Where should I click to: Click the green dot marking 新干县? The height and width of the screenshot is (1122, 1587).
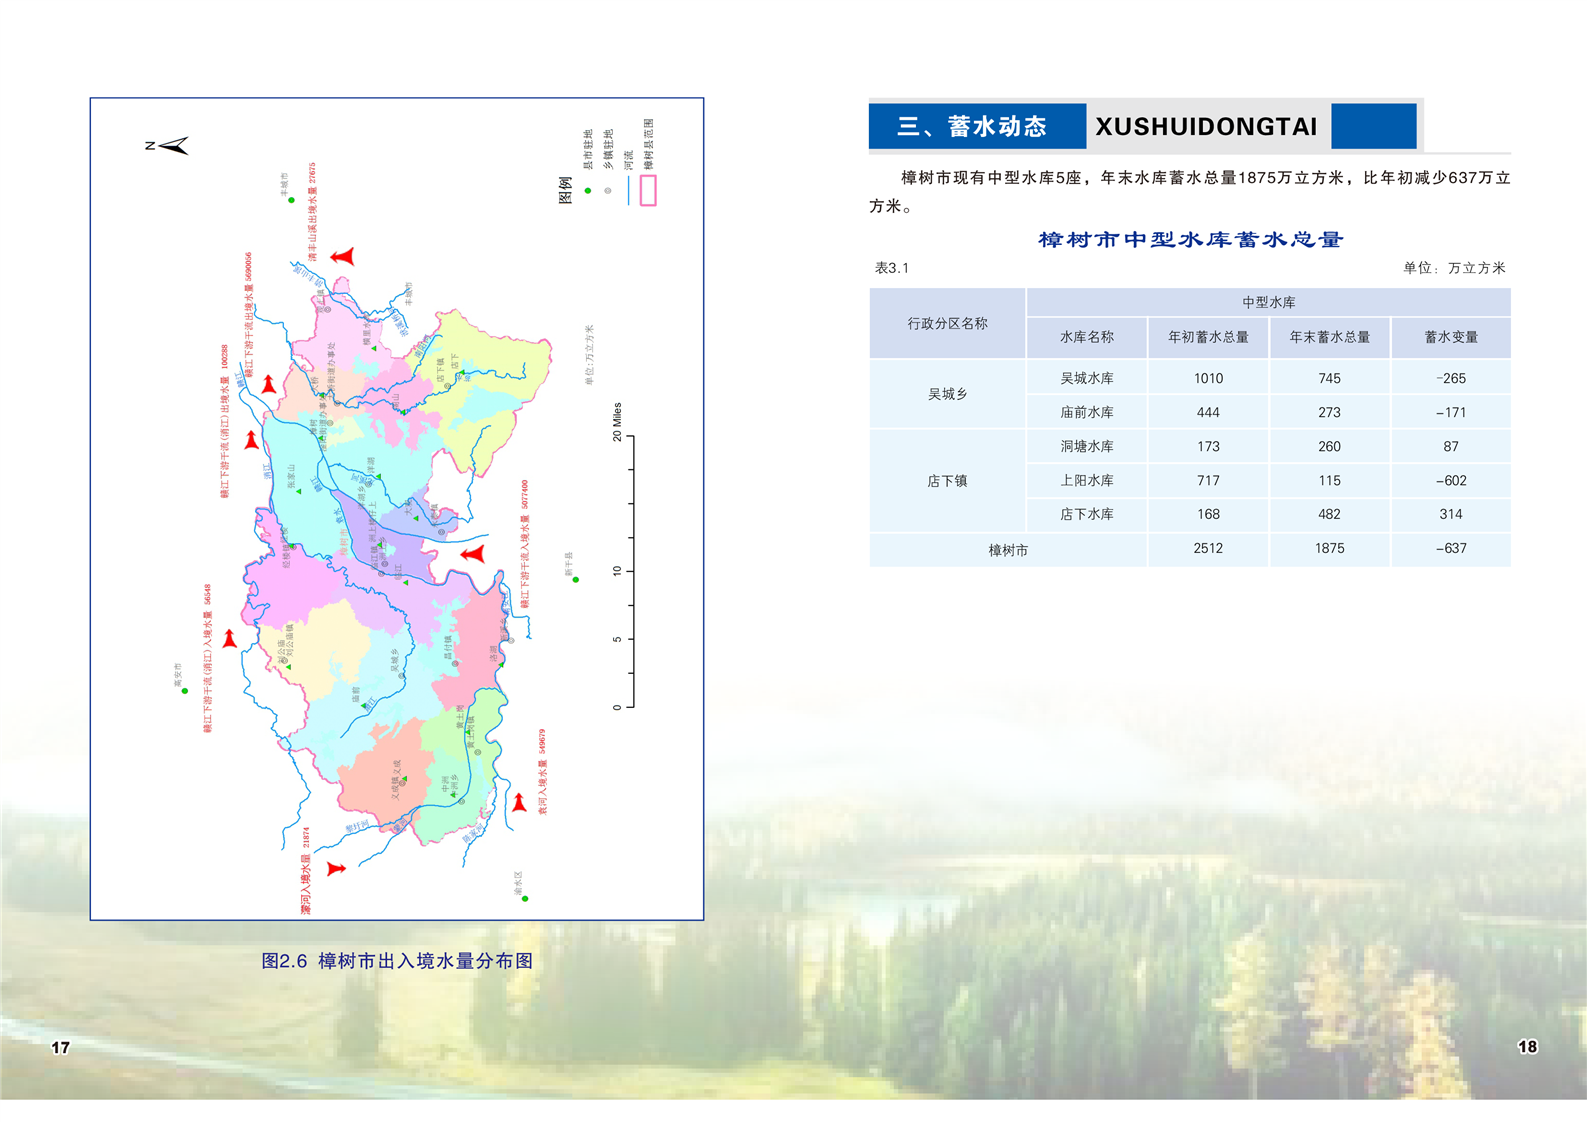click(x=576, y=580)
